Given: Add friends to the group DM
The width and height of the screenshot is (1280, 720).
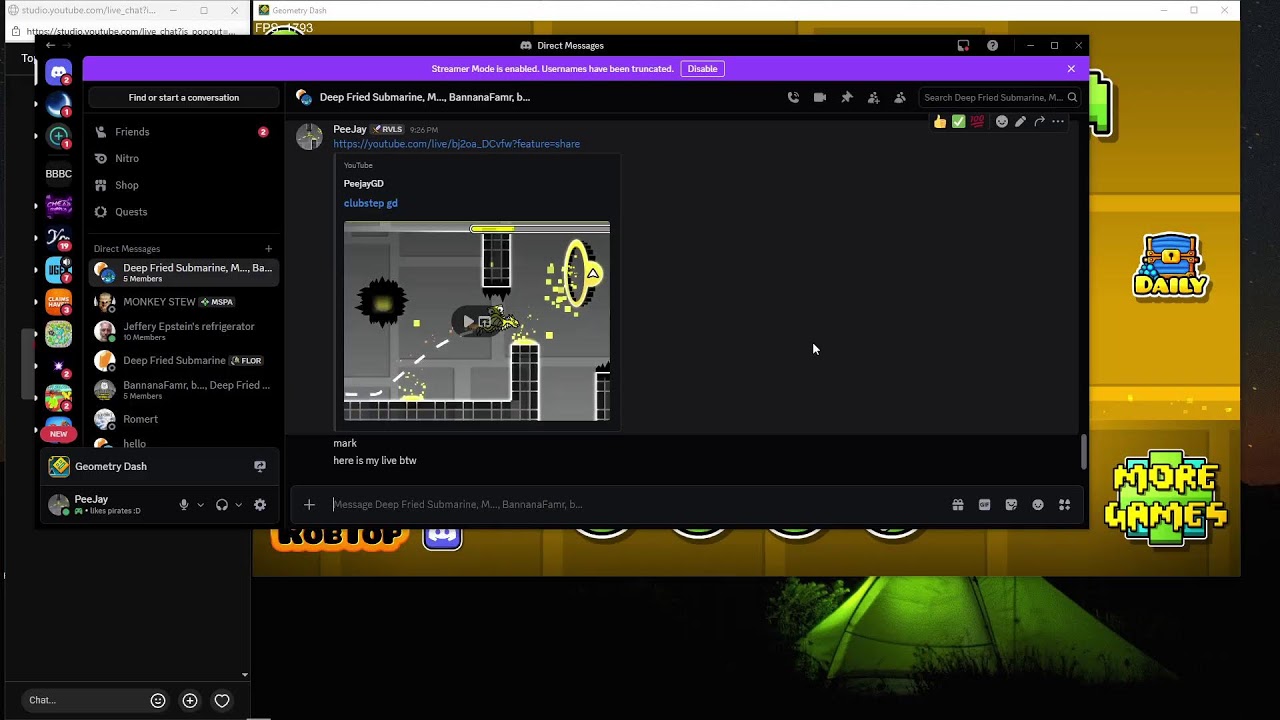Looking at the screenshot, I should (873, 97).
